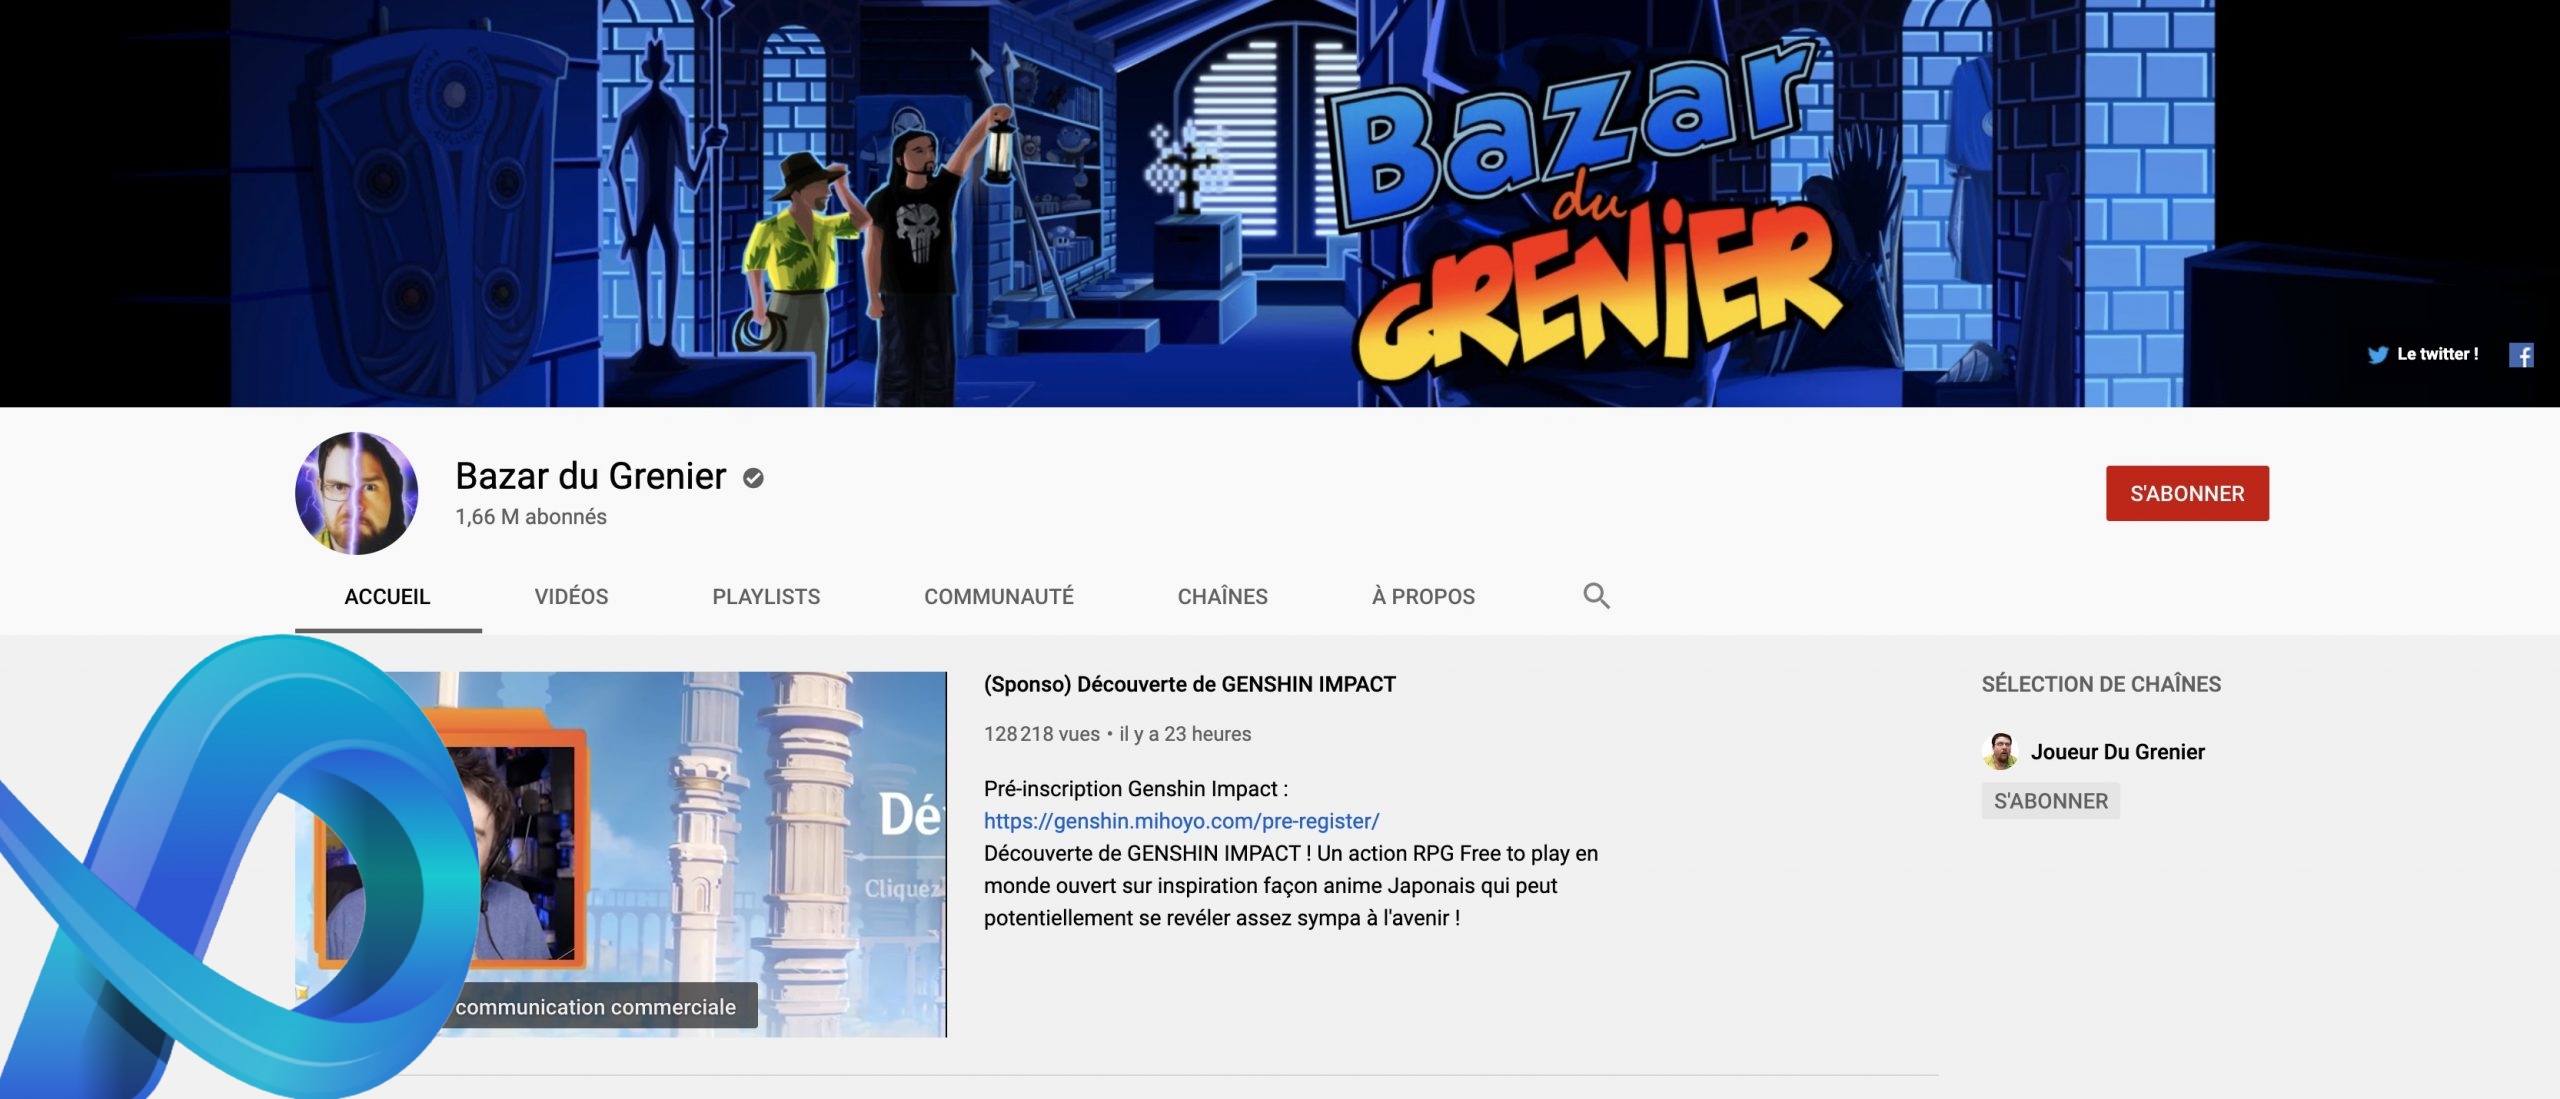Viewport: 2560px width, 1099px height.
Task: Open the CHAÎNES tab
Action: tap(1223, 597)
